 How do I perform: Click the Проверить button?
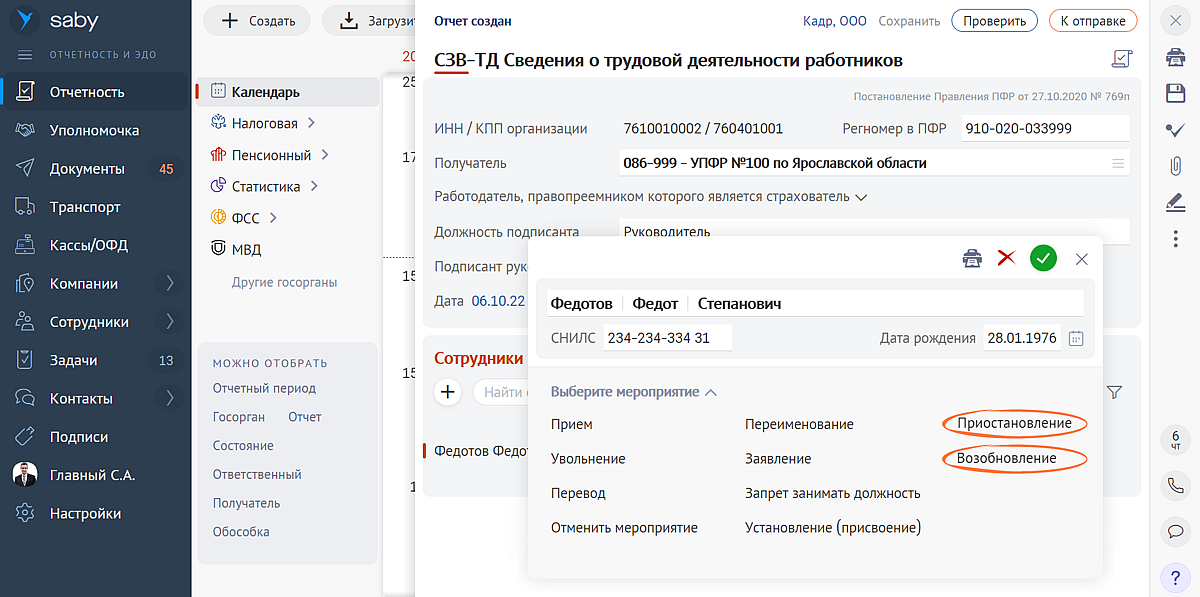[994, 21]
